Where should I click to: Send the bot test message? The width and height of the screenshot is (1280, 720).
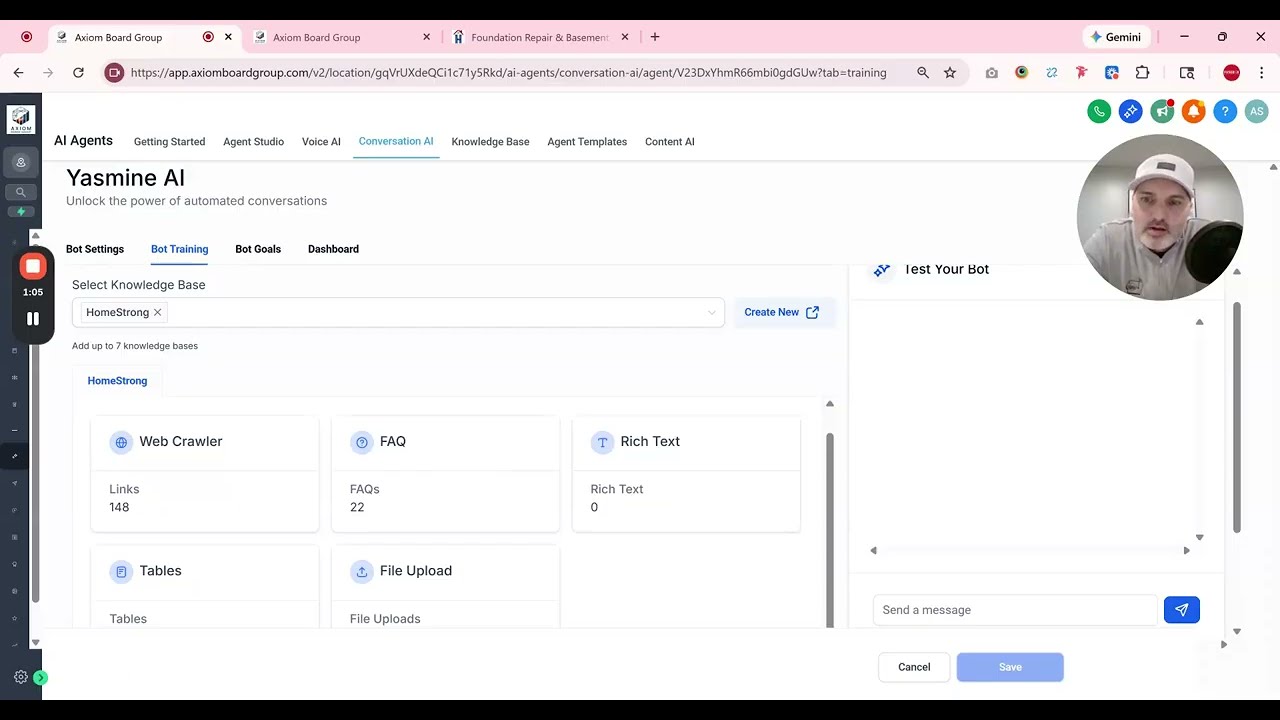1181,610
